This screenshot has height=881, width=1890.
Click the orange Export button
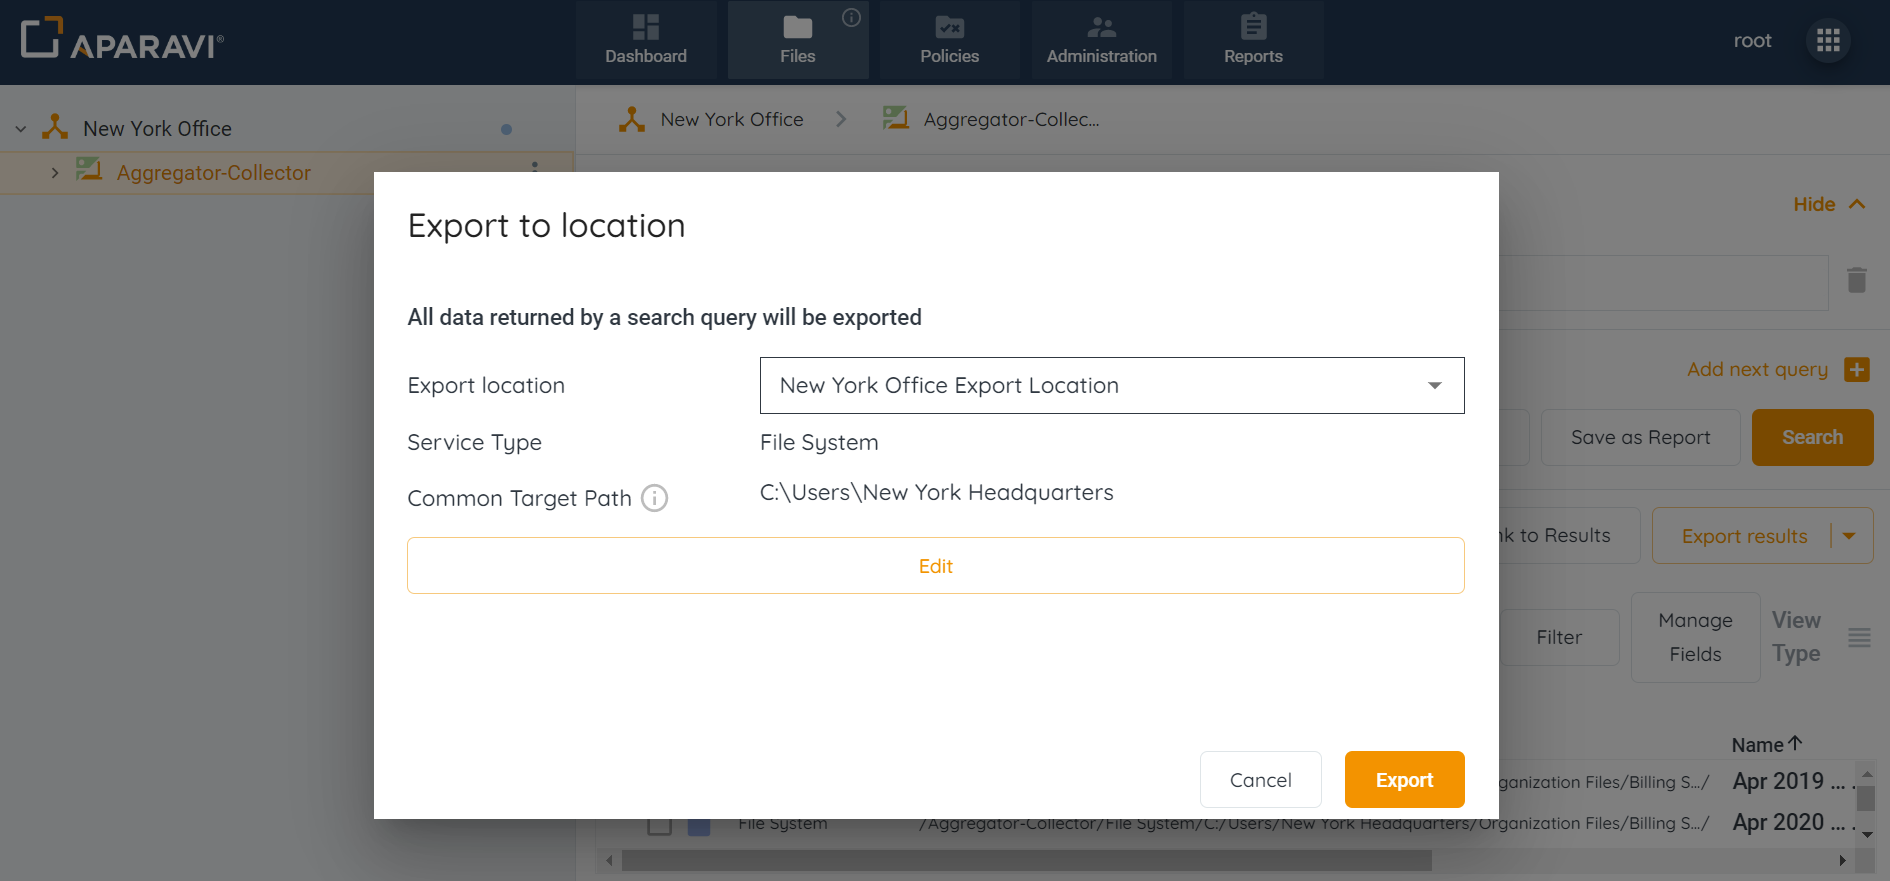pyautogui.click(x=1403, y=780)
